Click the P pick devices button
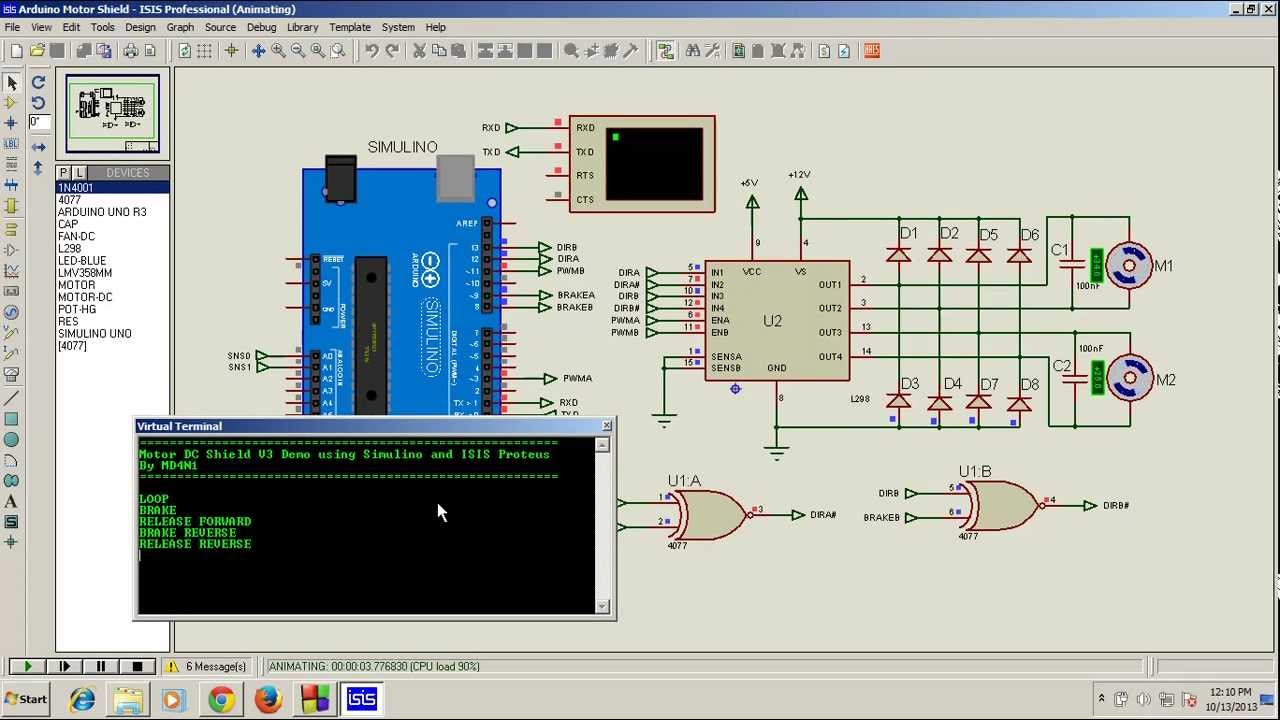The height and width of the screenshot is (720, 1280). [x=63, y=173]
